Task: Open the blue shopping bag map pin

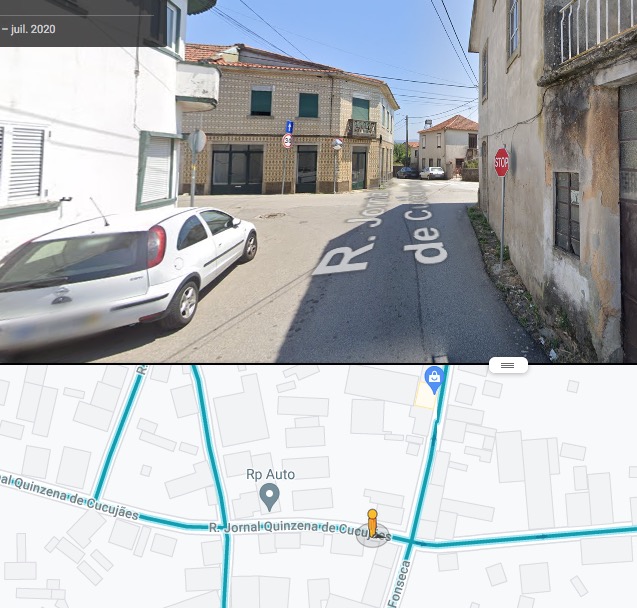Action: click(434, 380)
